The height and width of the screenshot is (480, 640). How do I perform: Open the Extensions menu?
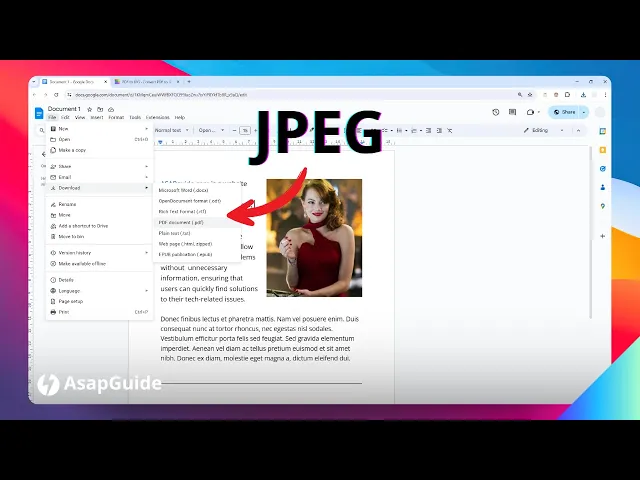[158, 118]
